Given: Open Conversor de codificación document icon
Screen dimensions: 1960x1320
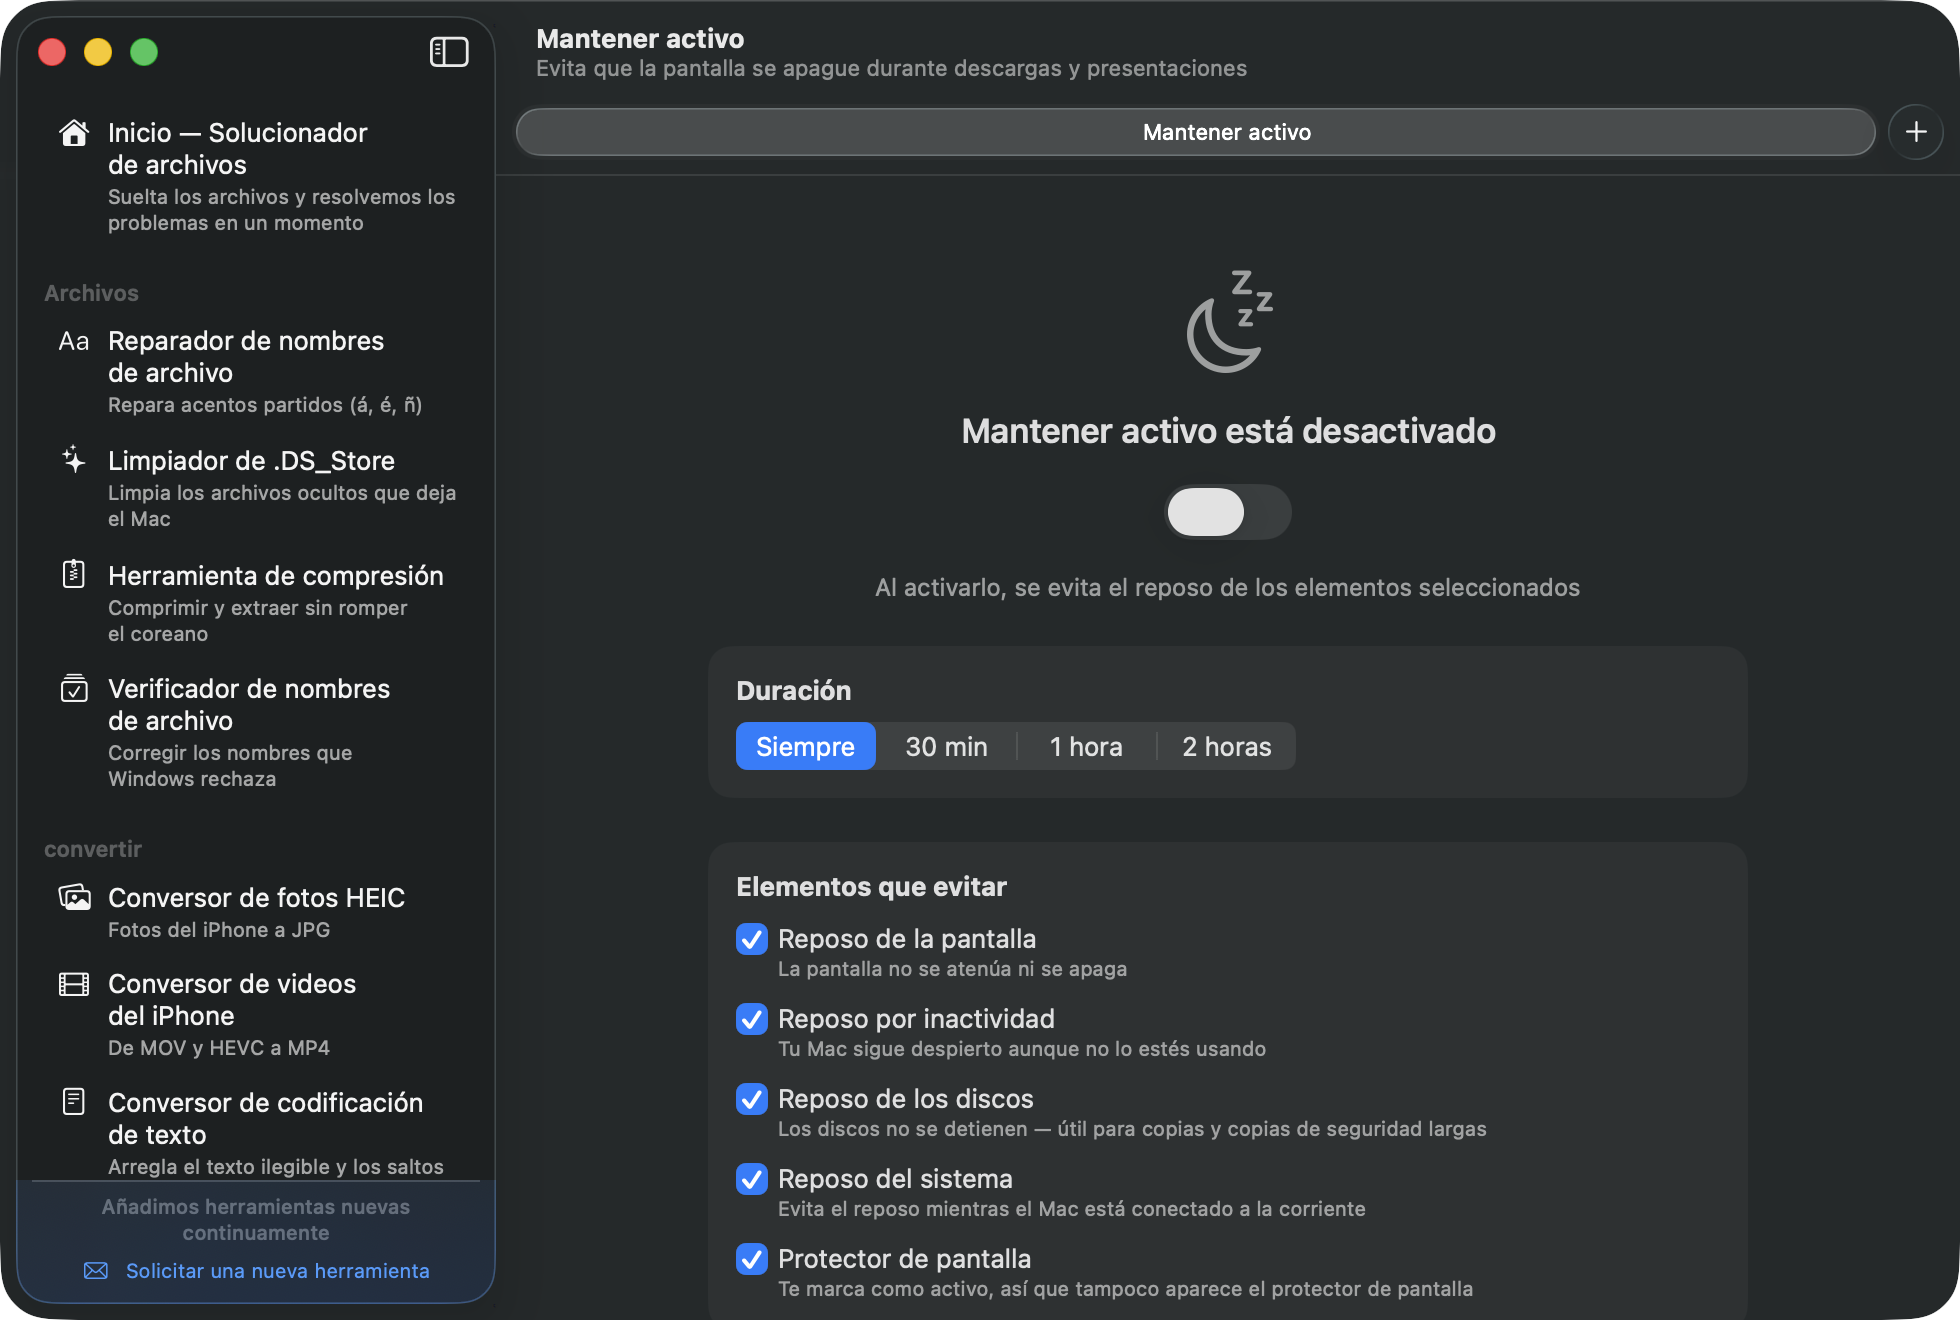Looking at the screenshot, I should point(74,1101).
